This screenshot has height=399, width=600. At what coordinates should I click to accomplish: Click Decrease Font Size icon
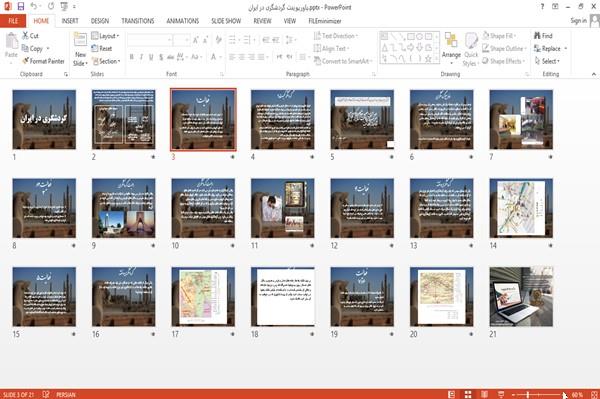coord(205,39)
